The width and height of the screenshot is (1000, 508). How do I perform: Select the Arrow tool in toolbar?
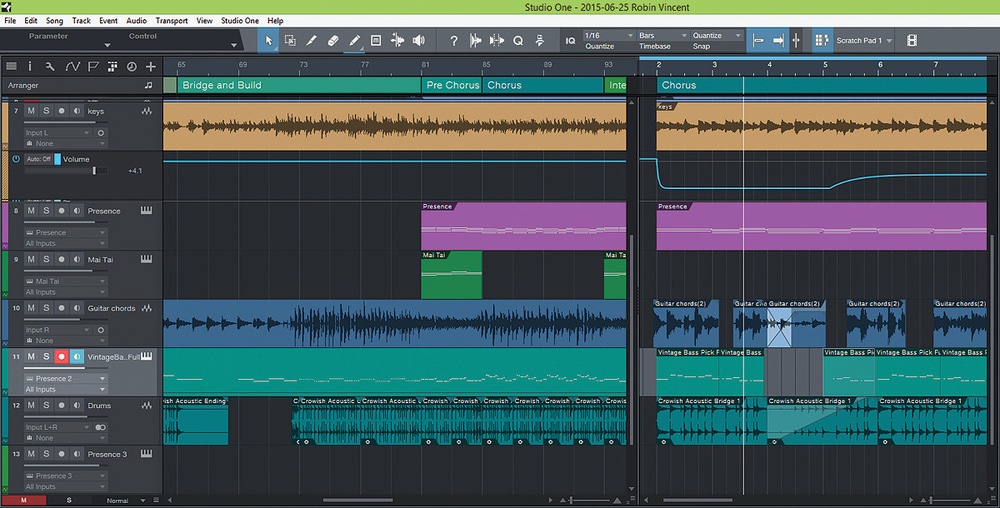[x=268, y=41]
